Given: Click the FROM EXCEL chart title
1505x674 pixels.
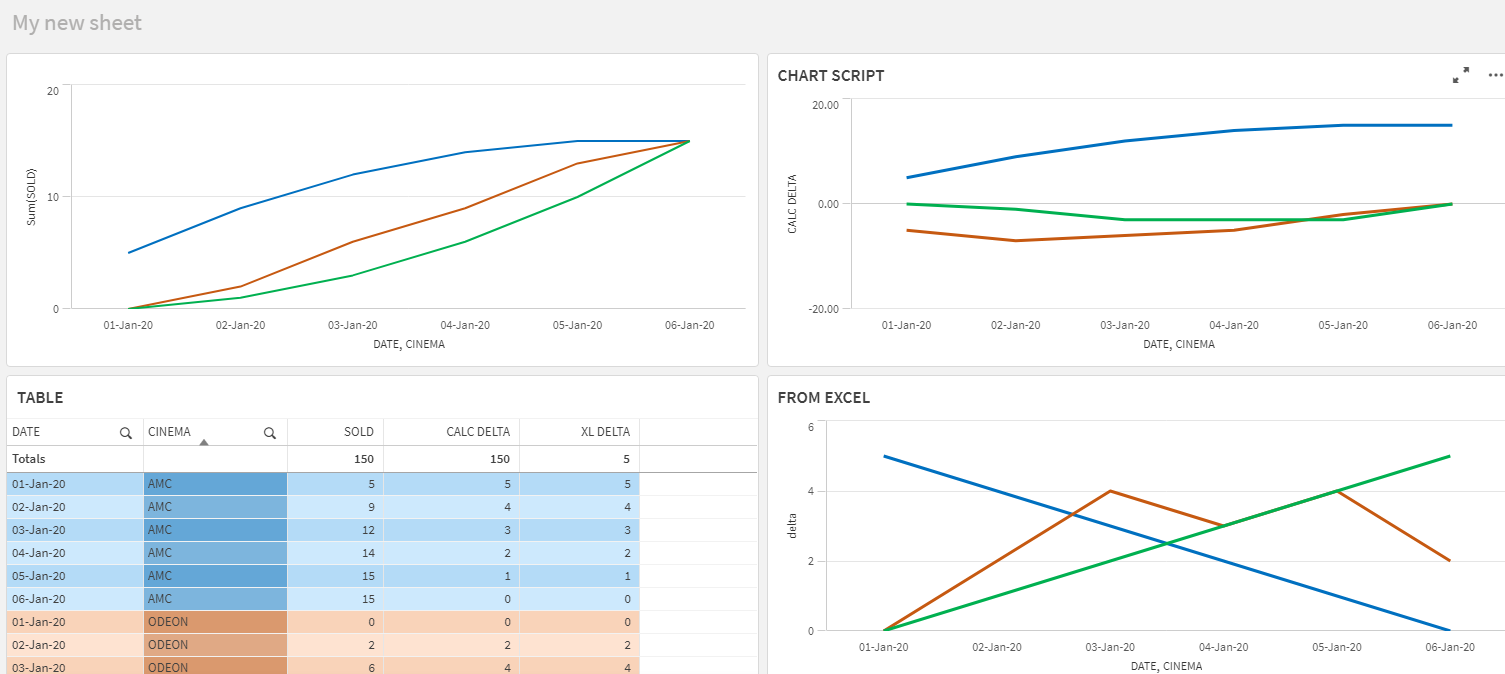Looking at the screenshot, I should [823, 398].
